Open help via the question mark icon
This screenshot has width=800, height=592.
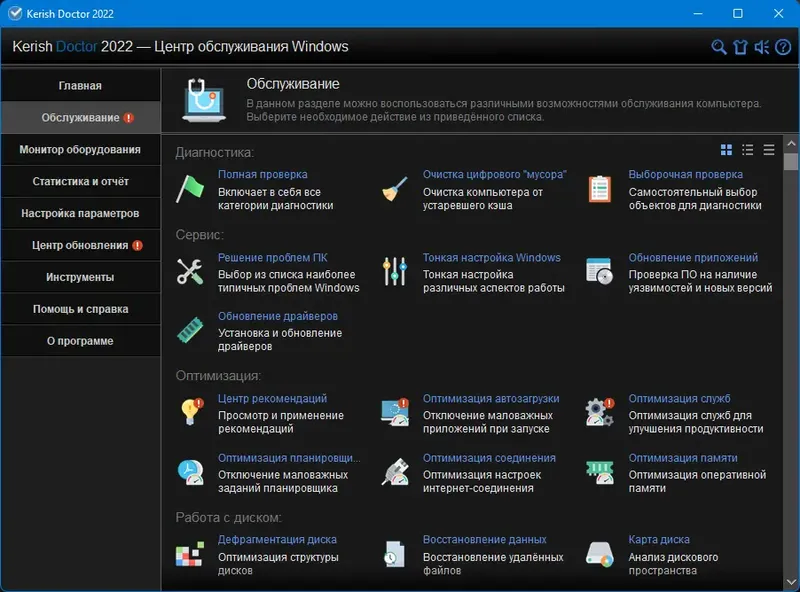(783, 47)
